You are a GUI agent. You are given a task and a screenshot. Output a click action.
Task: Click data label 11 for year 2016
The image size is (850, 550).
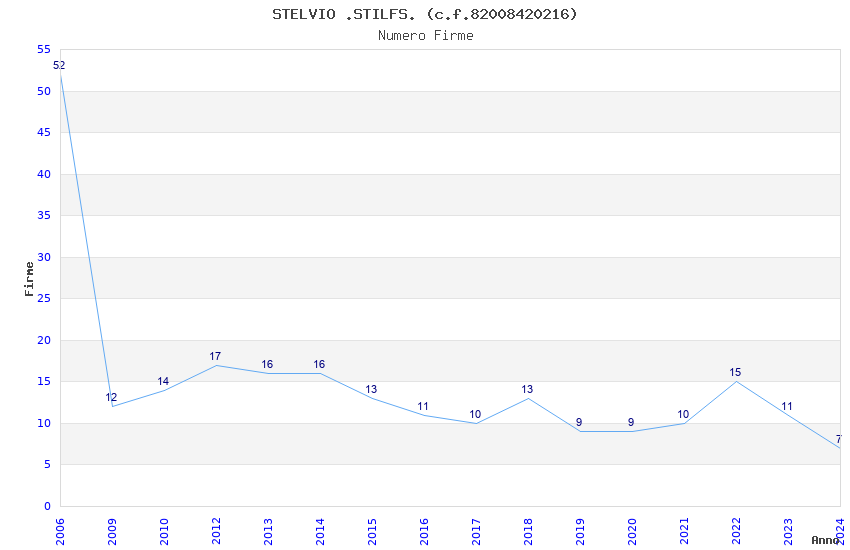coord(423,406)
